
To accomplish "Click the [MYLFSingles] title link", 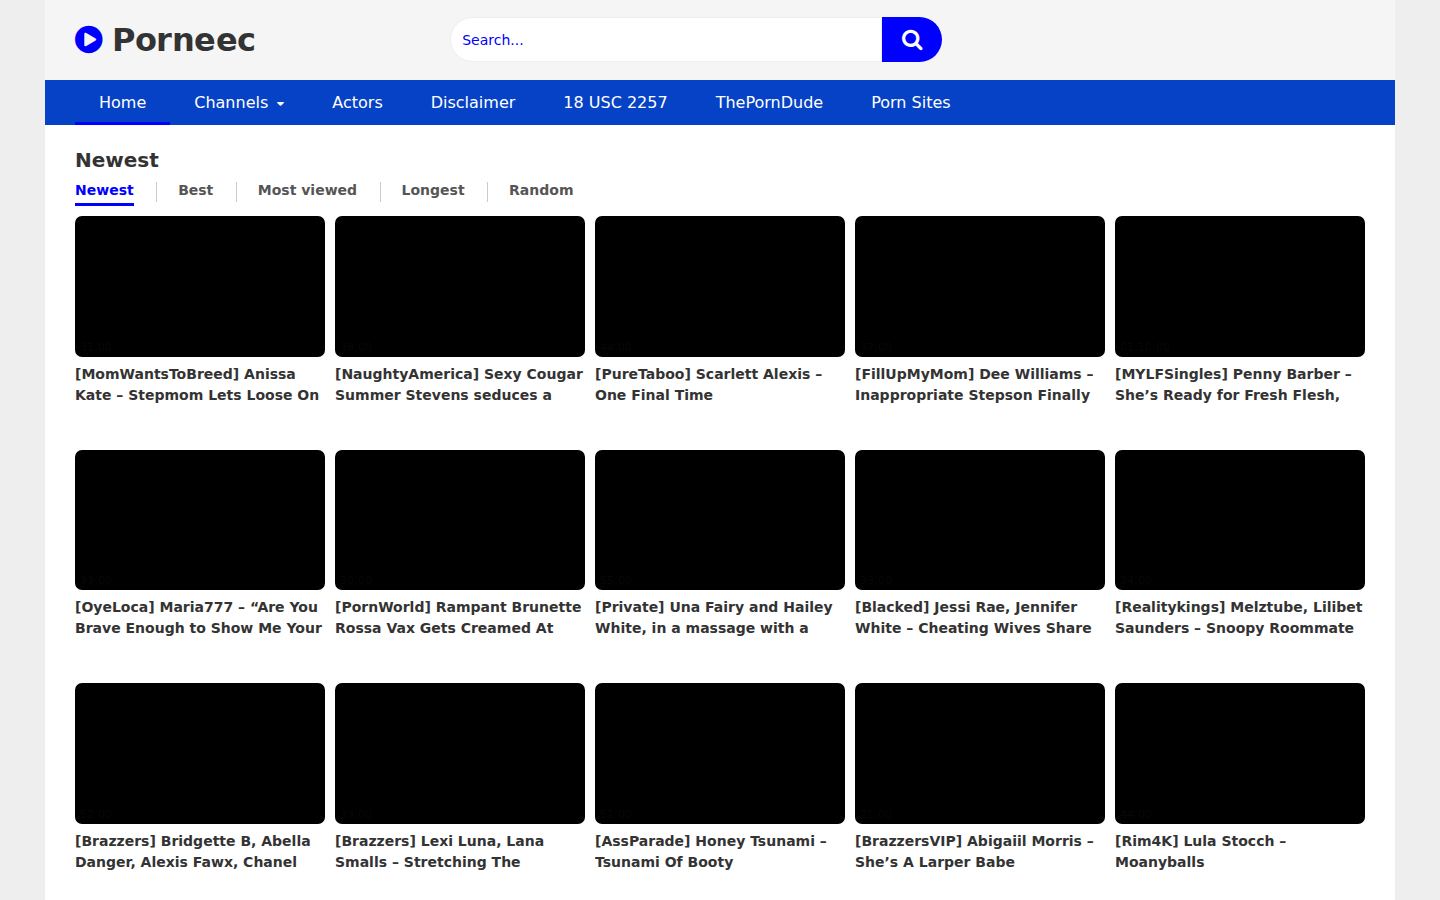I will coord(1234,384).
